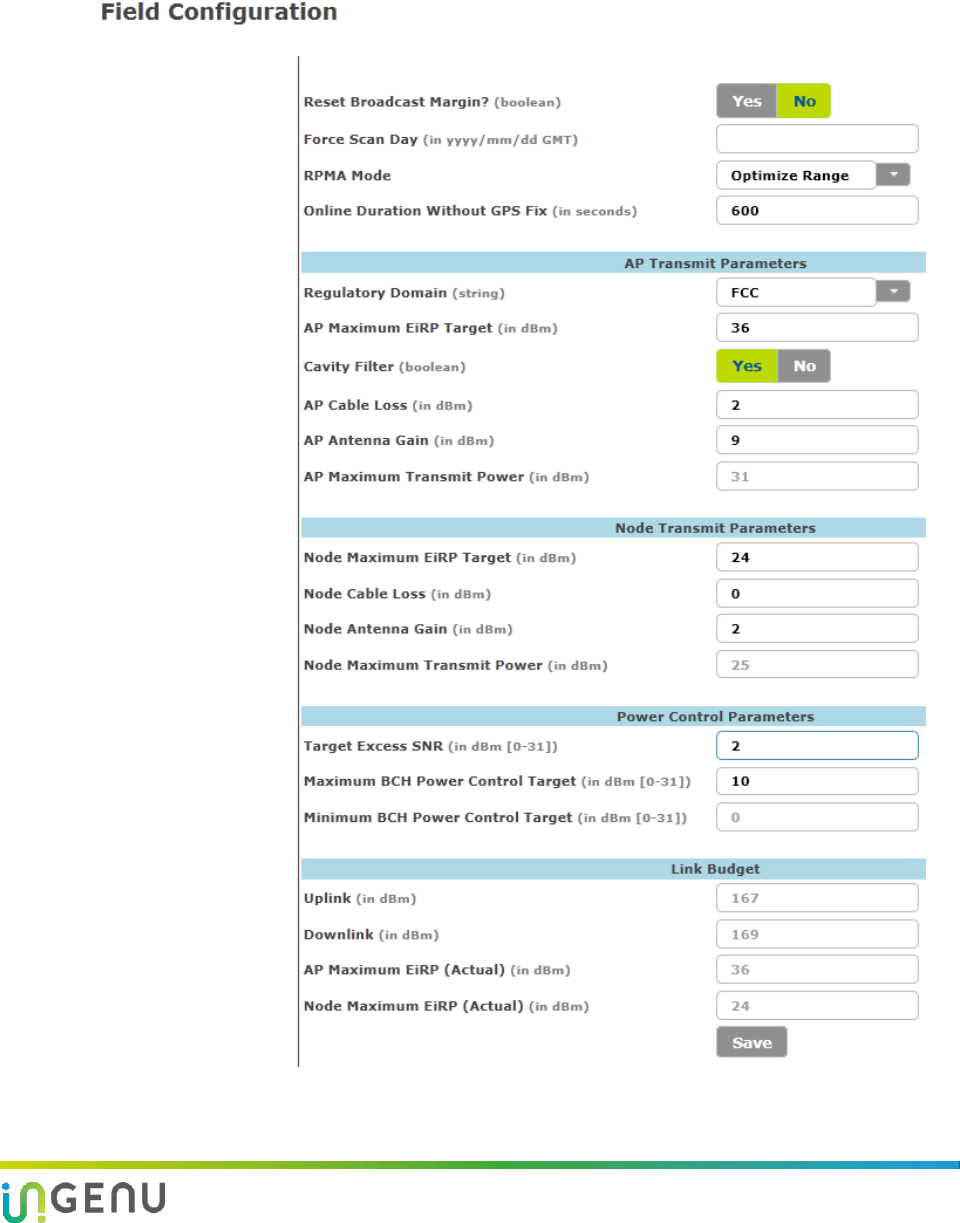Edit the Target Excess SNR field

tap(817, 745)
